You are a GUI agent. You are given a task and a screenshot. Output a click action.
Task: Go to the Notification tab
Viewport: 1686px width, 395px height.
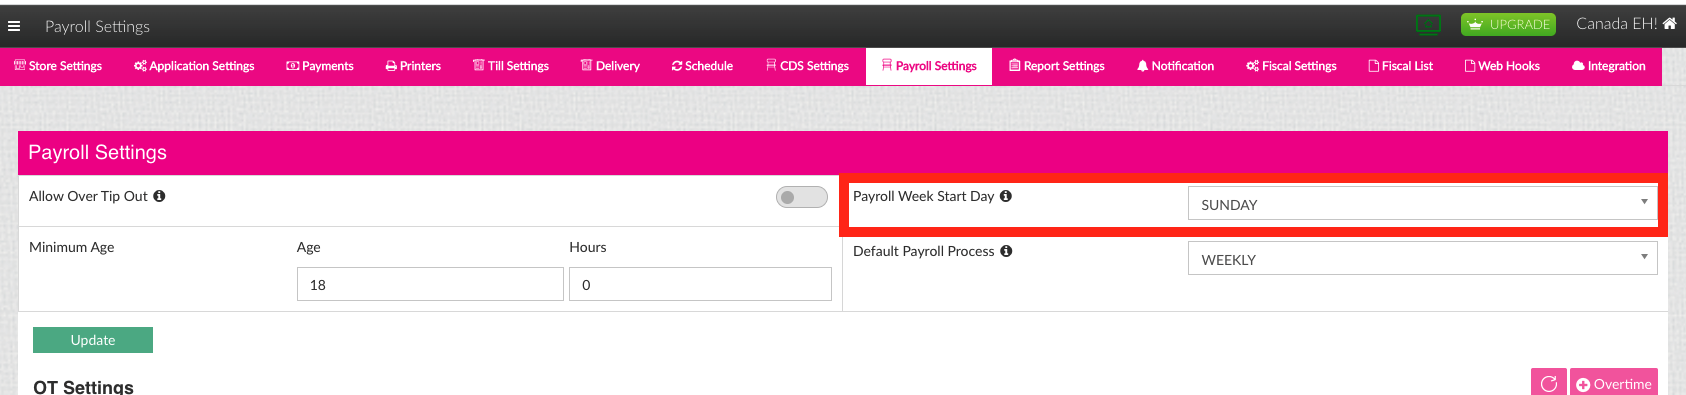point(1175,66)
